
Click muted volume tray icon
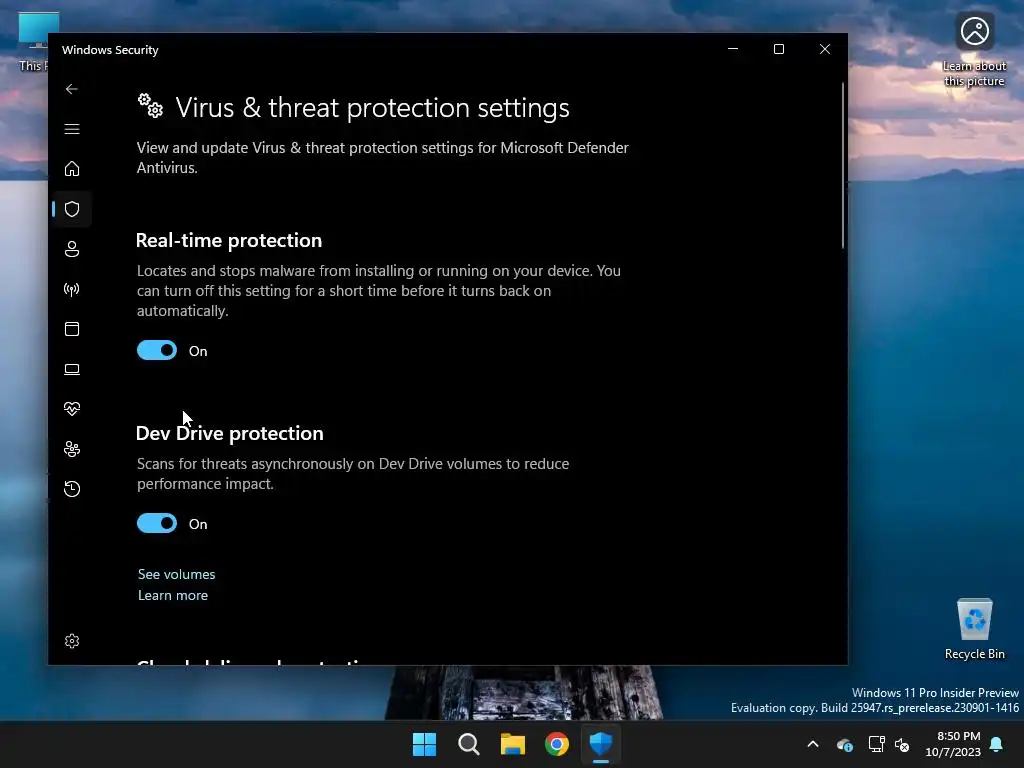pyautogui.click(x=903, y=744)
